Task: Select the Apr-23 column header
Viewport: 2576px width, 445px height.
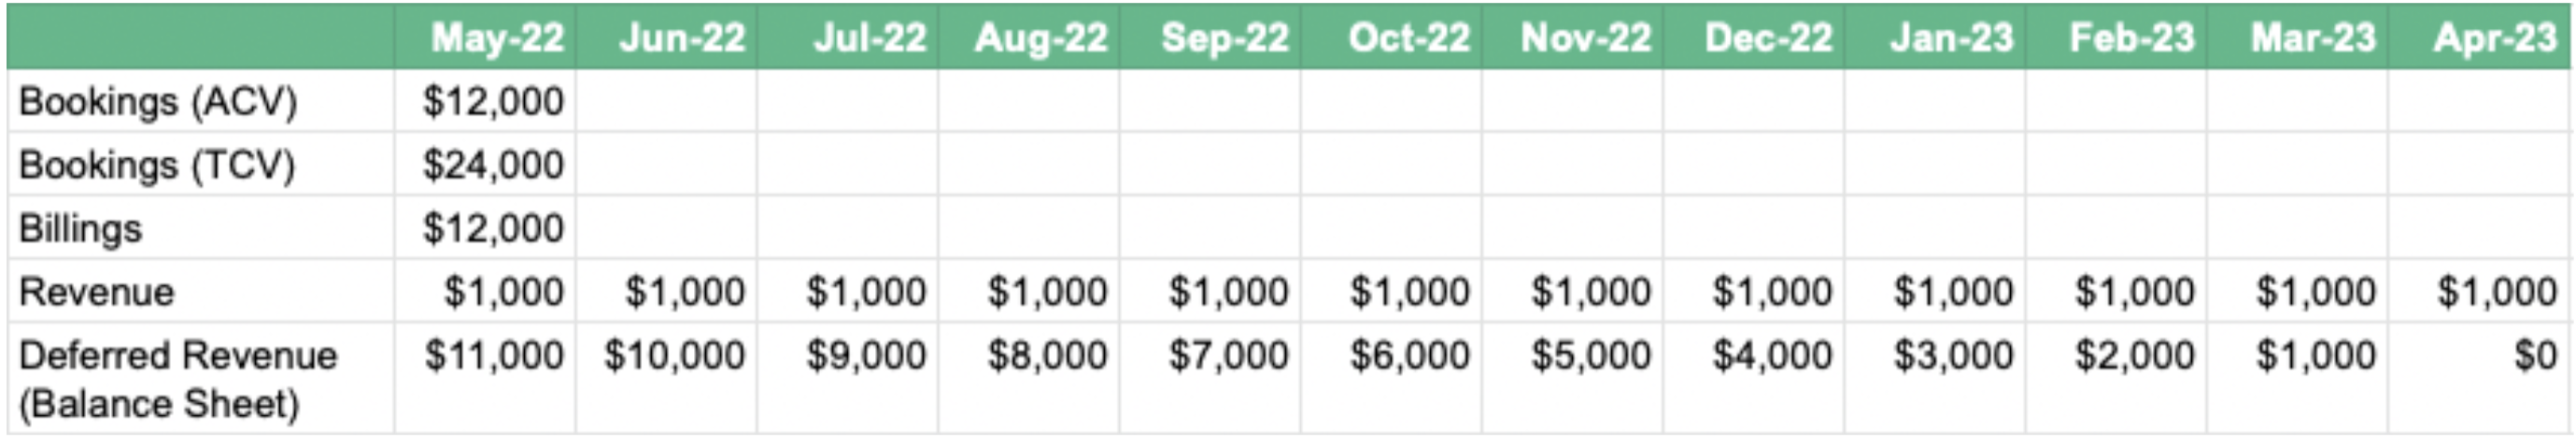Action: coord(2494,38)
